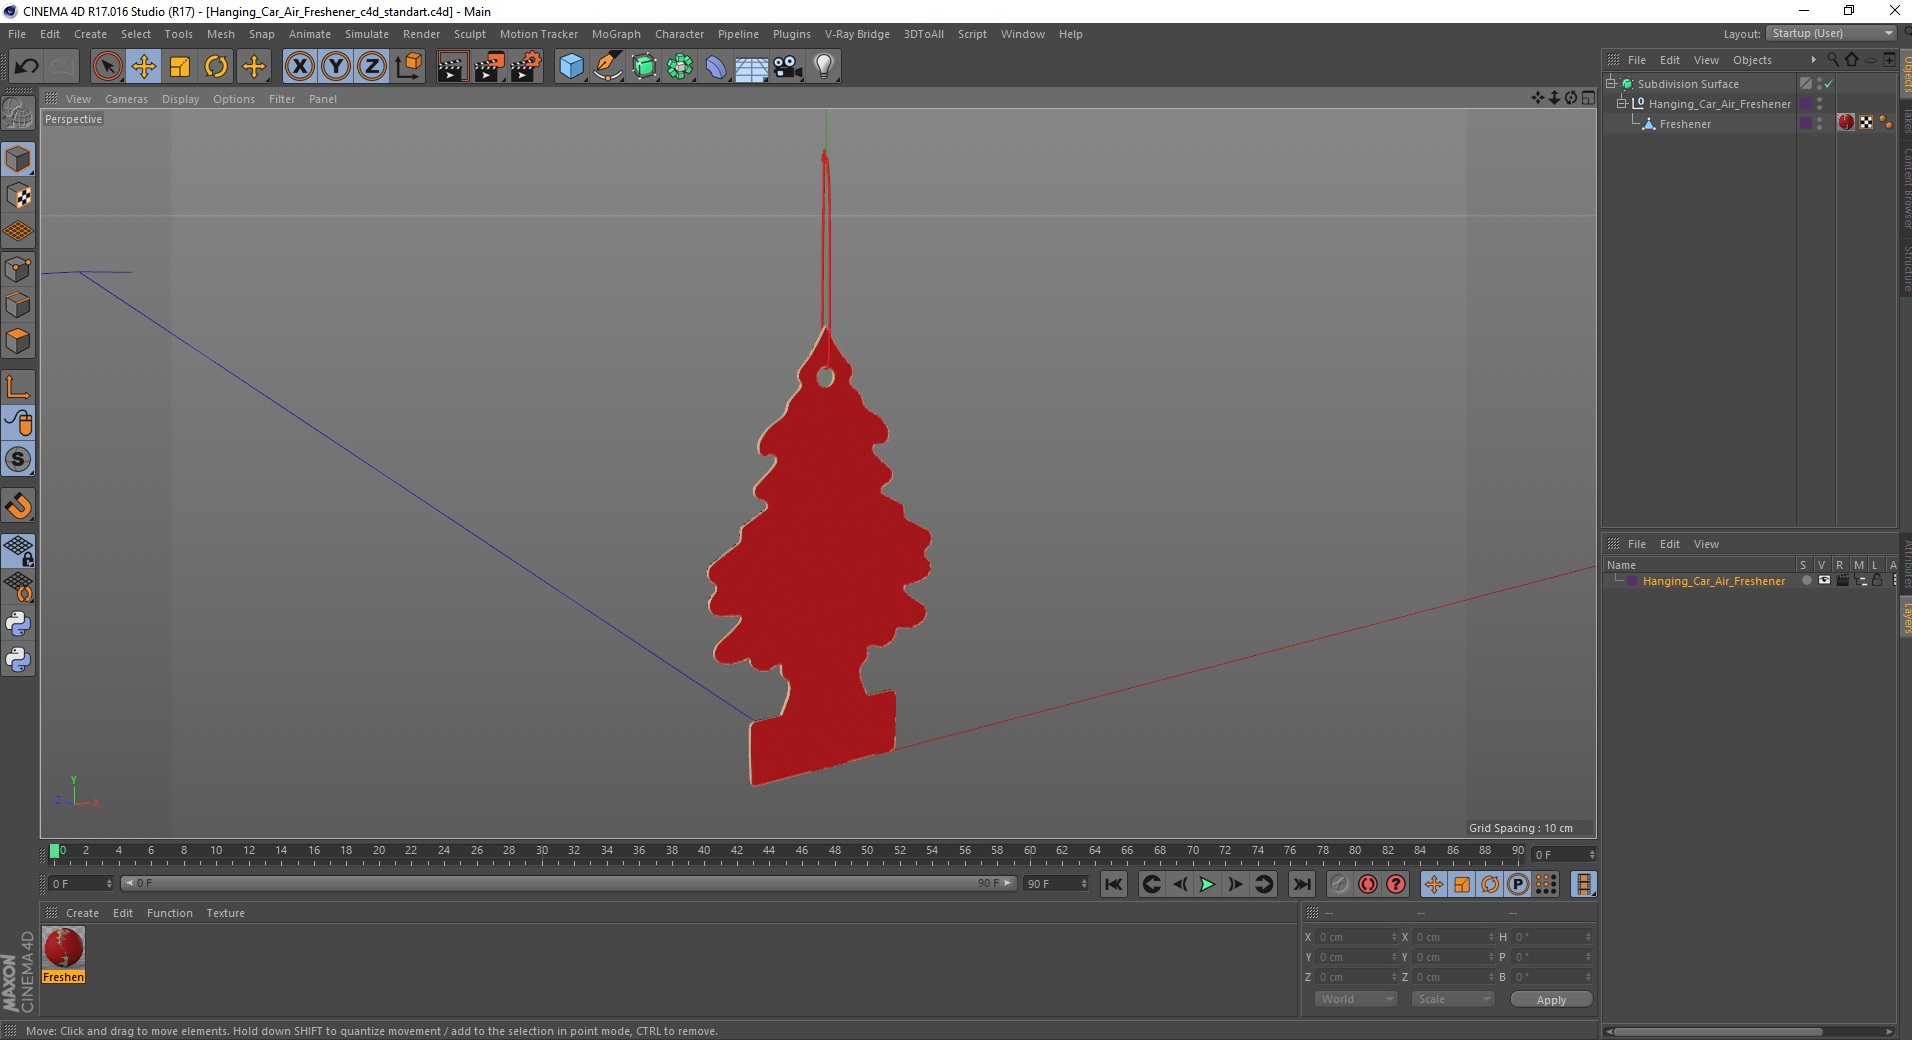Toggle Enable Axis tool
The width and height of the screenshot is (1912, 1040).
[18, 387]
